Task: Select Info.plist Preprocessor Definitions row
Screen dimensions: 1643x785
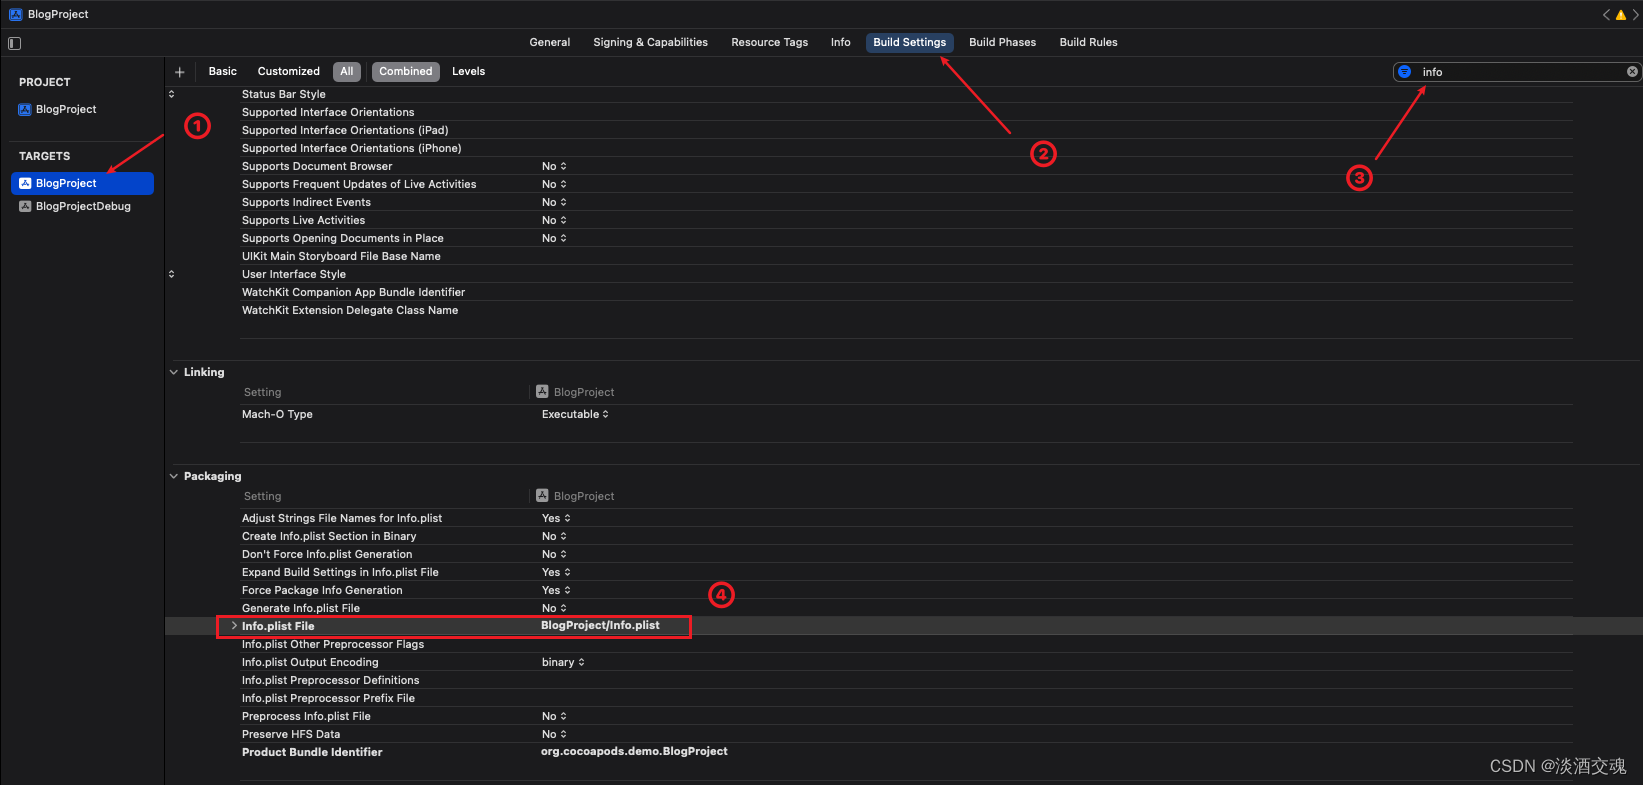Action: (330, 680)
